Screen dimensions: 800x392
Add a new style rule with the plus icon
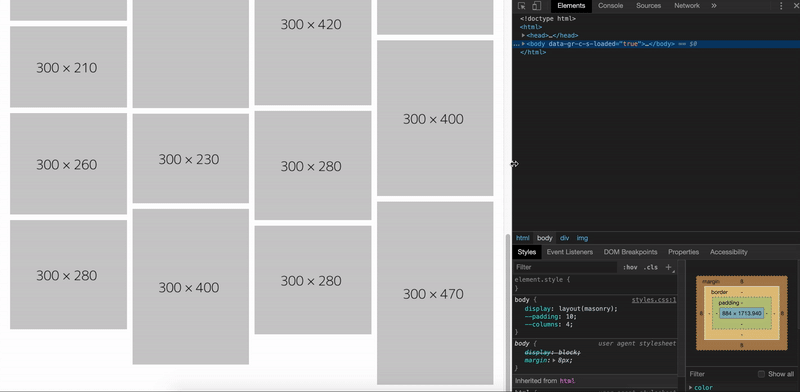[668, 267]
